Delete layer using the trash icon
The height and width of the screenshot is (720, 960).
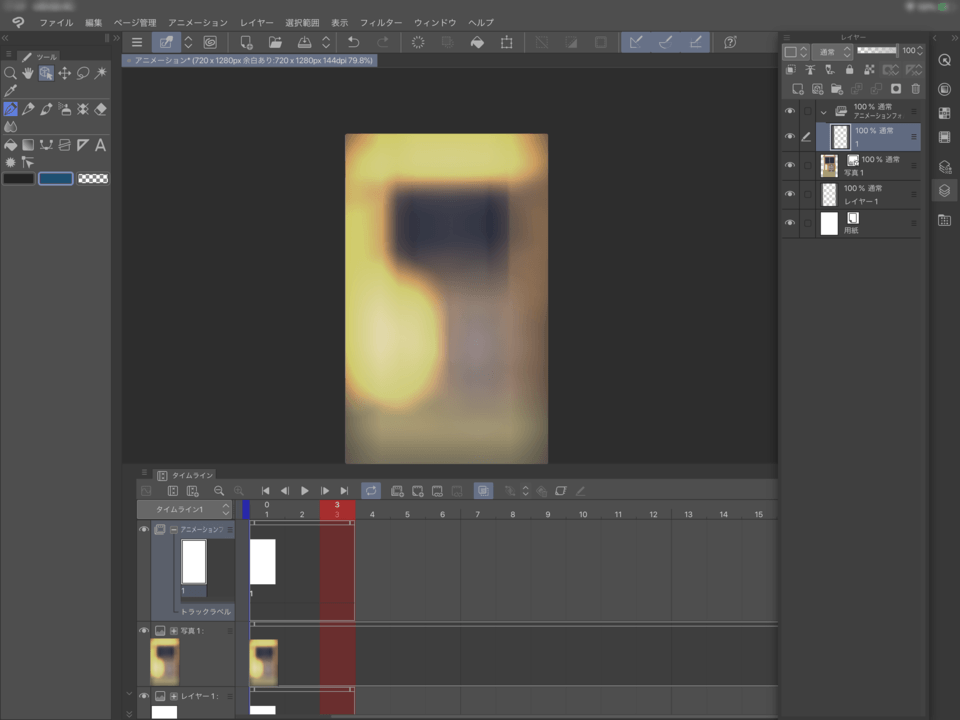click(x=914, y=89)
